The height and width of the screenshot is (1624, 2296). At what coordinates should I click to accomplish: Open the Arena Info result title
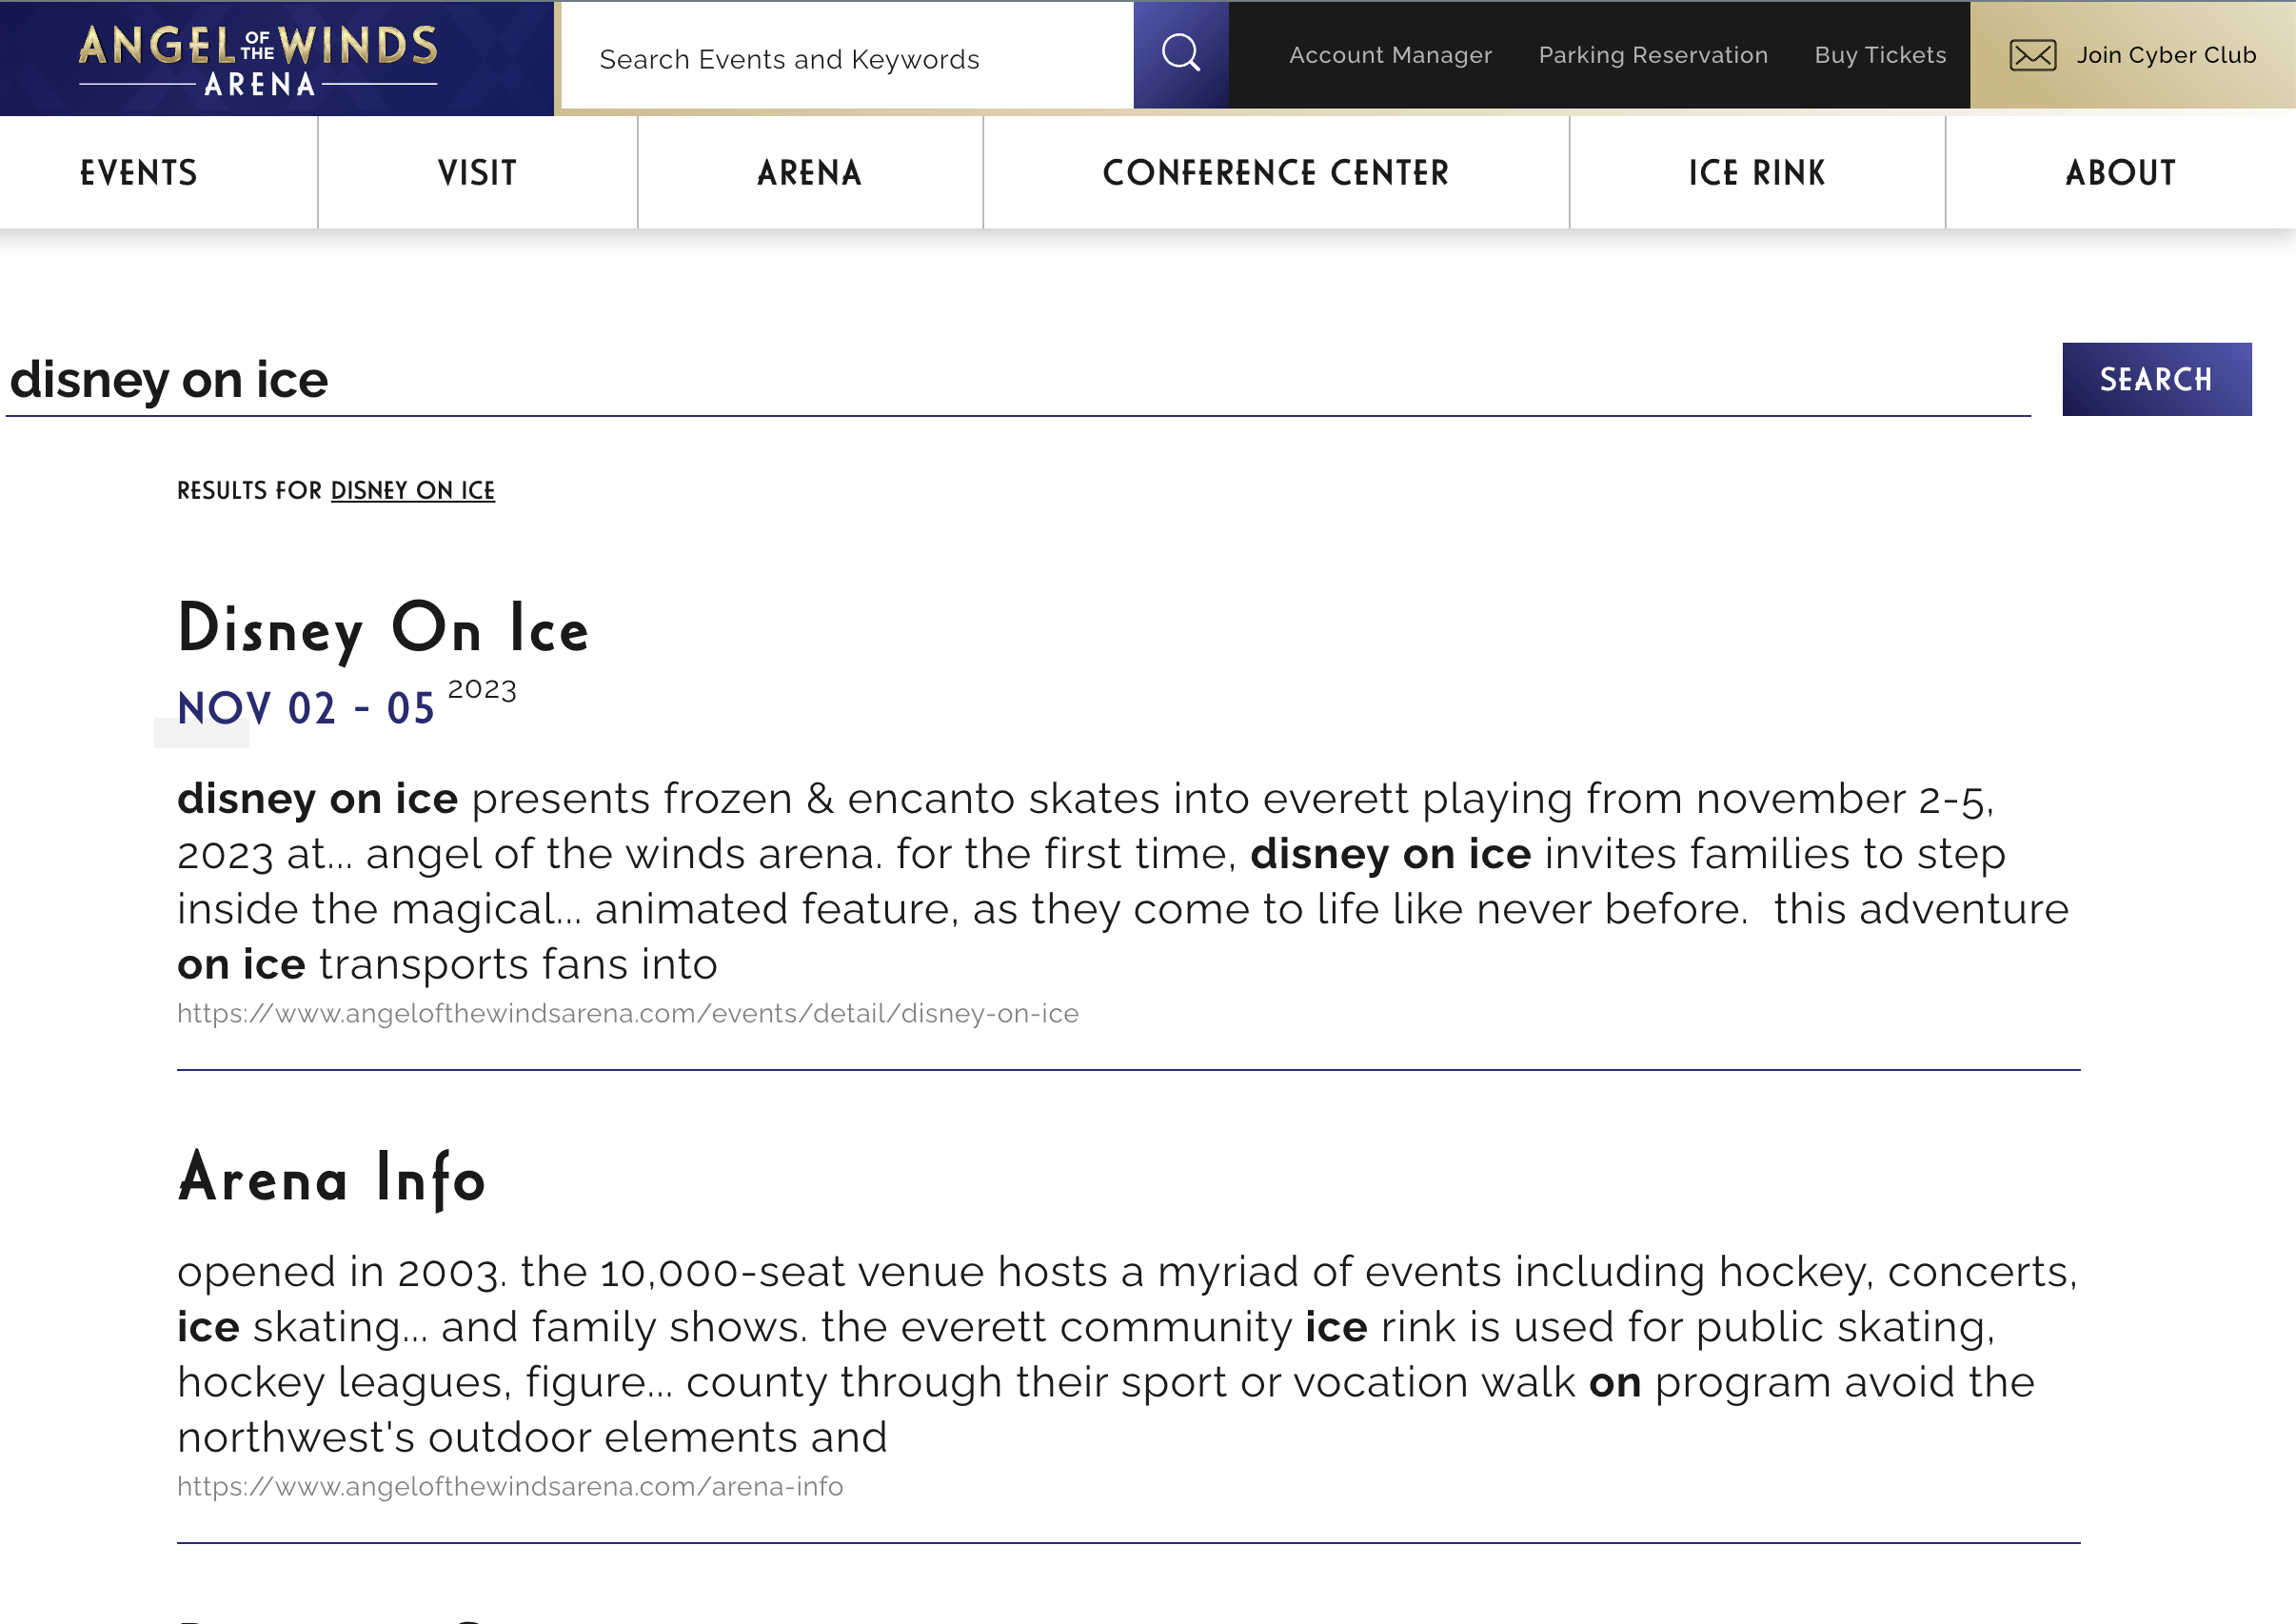(332, 1178)
